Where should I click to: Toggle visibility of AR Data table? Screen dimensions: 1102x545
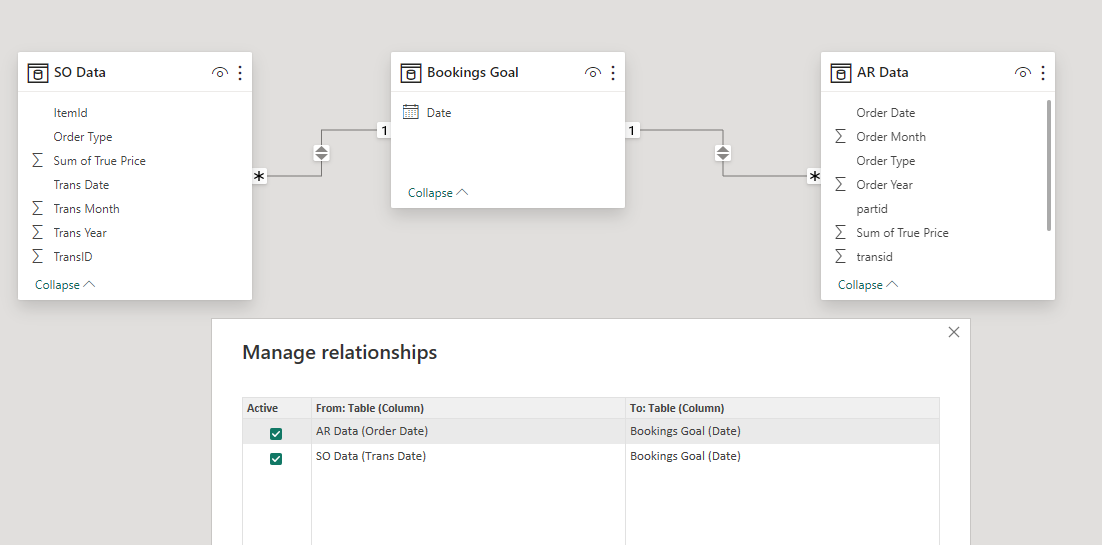click(1023, 72)
